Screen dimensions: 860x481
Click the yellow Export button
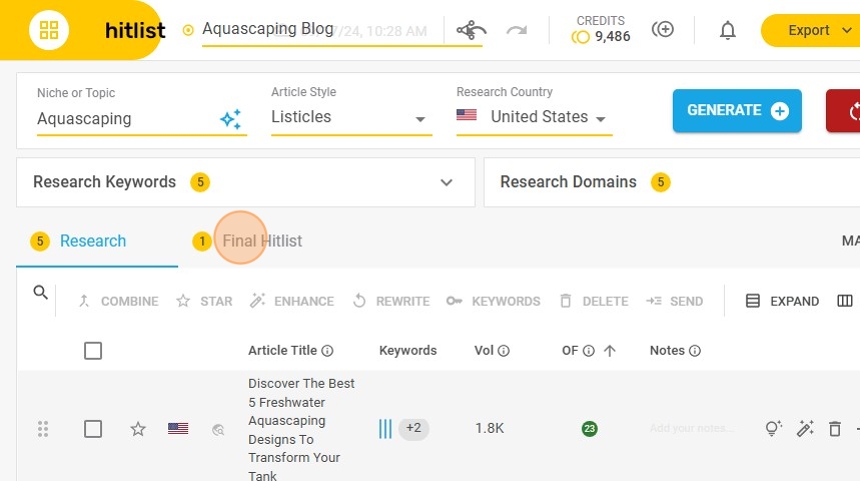pos(808,30)
